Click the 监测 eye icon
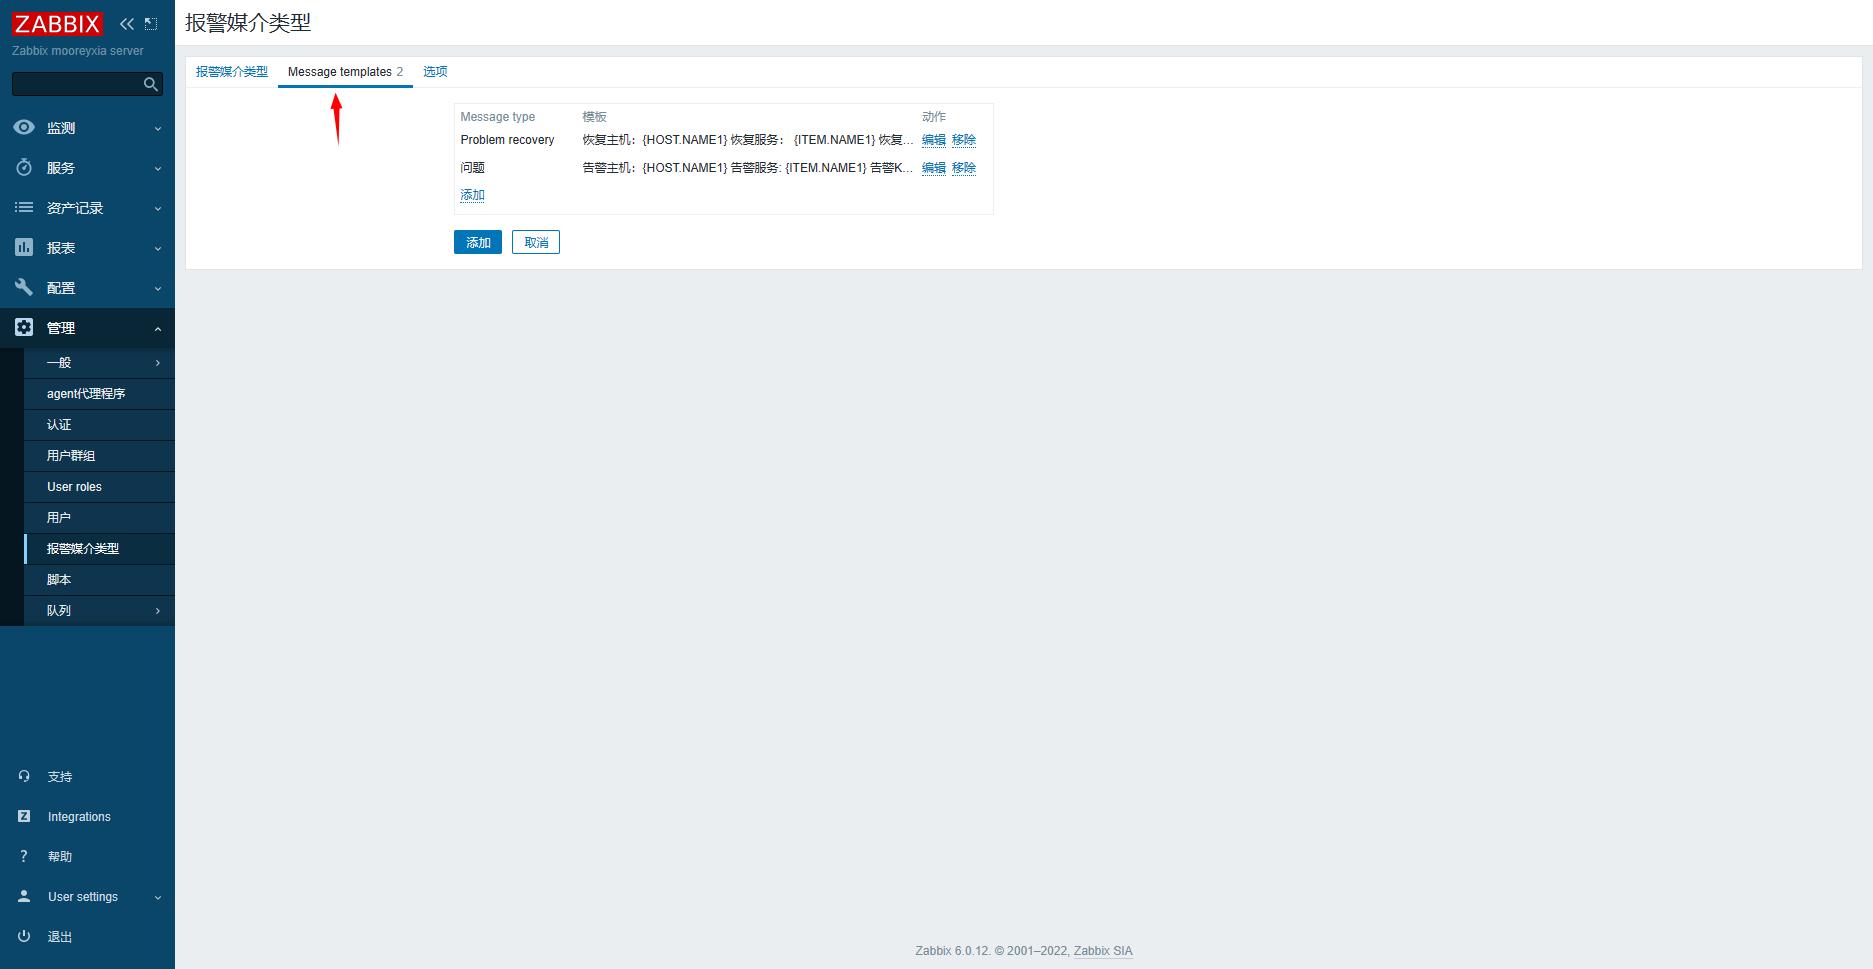Screen dimensions: 1873x969 pyautogui.click(x=24, y=128)
